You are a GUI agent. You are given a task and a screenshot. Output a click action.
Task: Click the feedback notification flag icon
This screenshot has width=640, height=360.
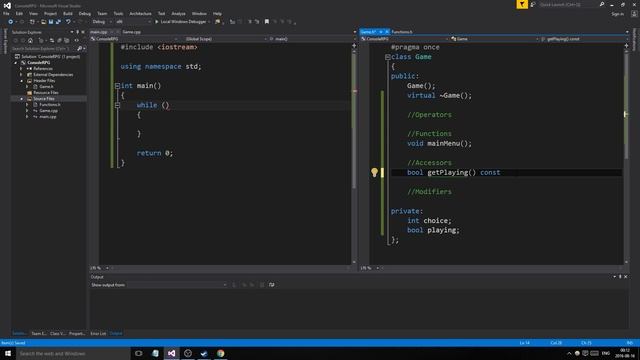point(522,4)
